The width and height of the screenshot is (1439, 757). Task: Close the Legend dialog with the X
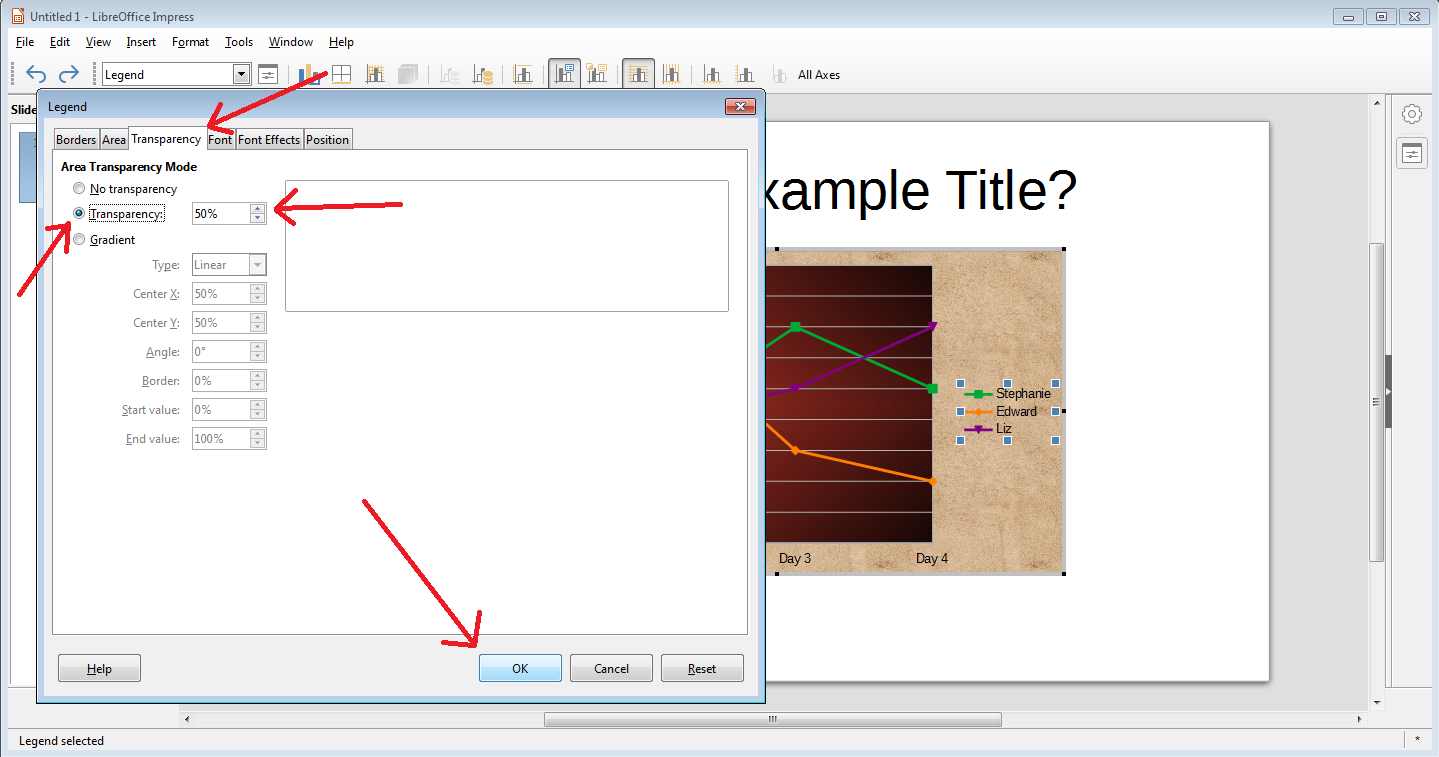(739, 106)
